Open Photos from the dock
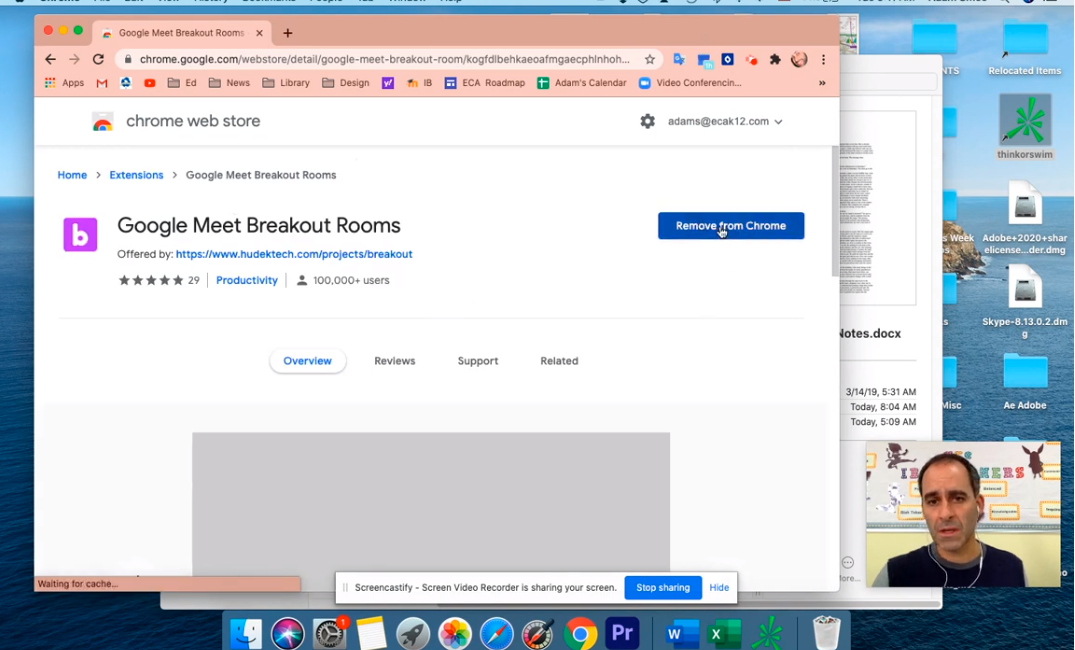 [x=455, y=633]
